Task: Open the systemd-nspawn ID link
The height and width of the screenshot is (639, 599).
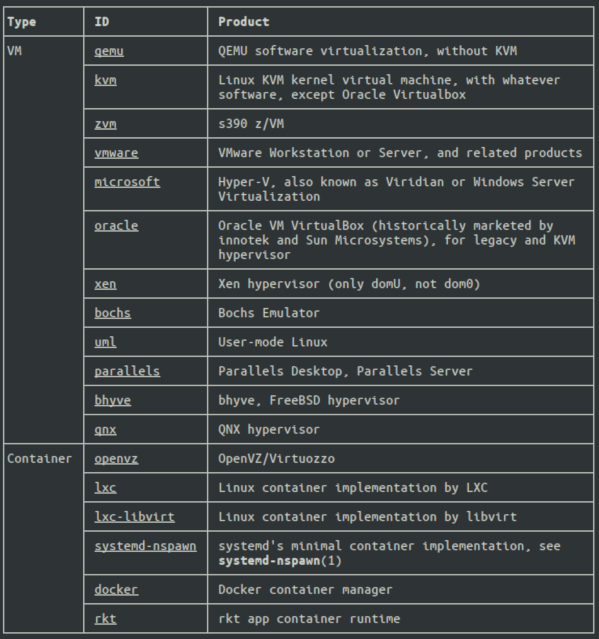Action: [x=145, y=546]
